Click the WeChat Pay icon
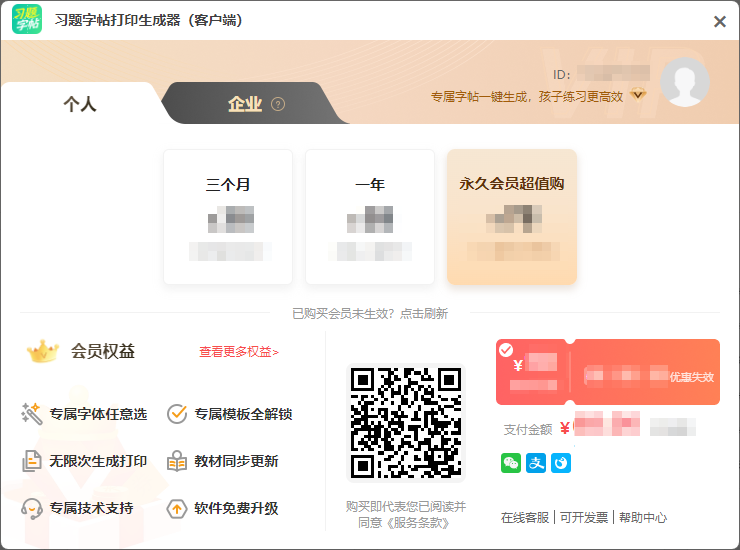 [x=511, y=463]
